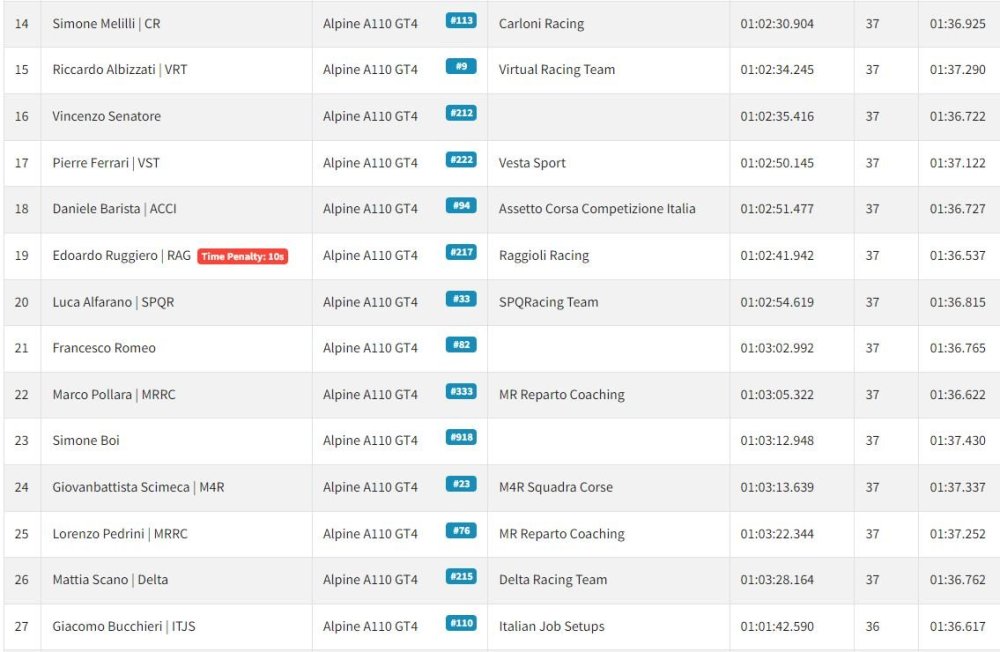Viewport: 1000px width, 652px height.
Task: Select total time 01:02:30.904
Action: [777, 24]
